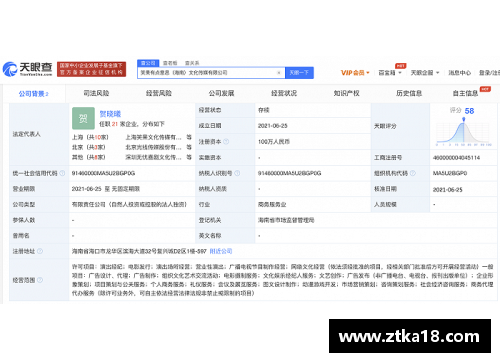This screenshot has height=362, width=500.
Task: Open the 天眼企服 dropdown menu
Action: (425, 73)
